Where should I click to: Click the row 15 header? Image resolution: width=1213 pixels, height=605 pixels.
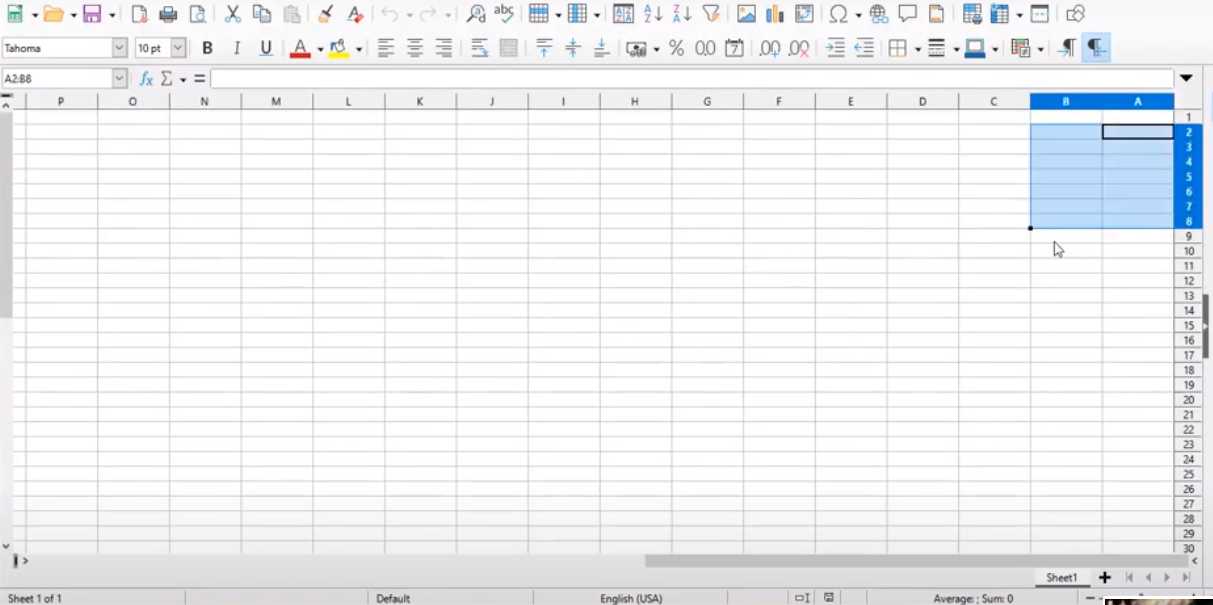(x=1189, y=326)
